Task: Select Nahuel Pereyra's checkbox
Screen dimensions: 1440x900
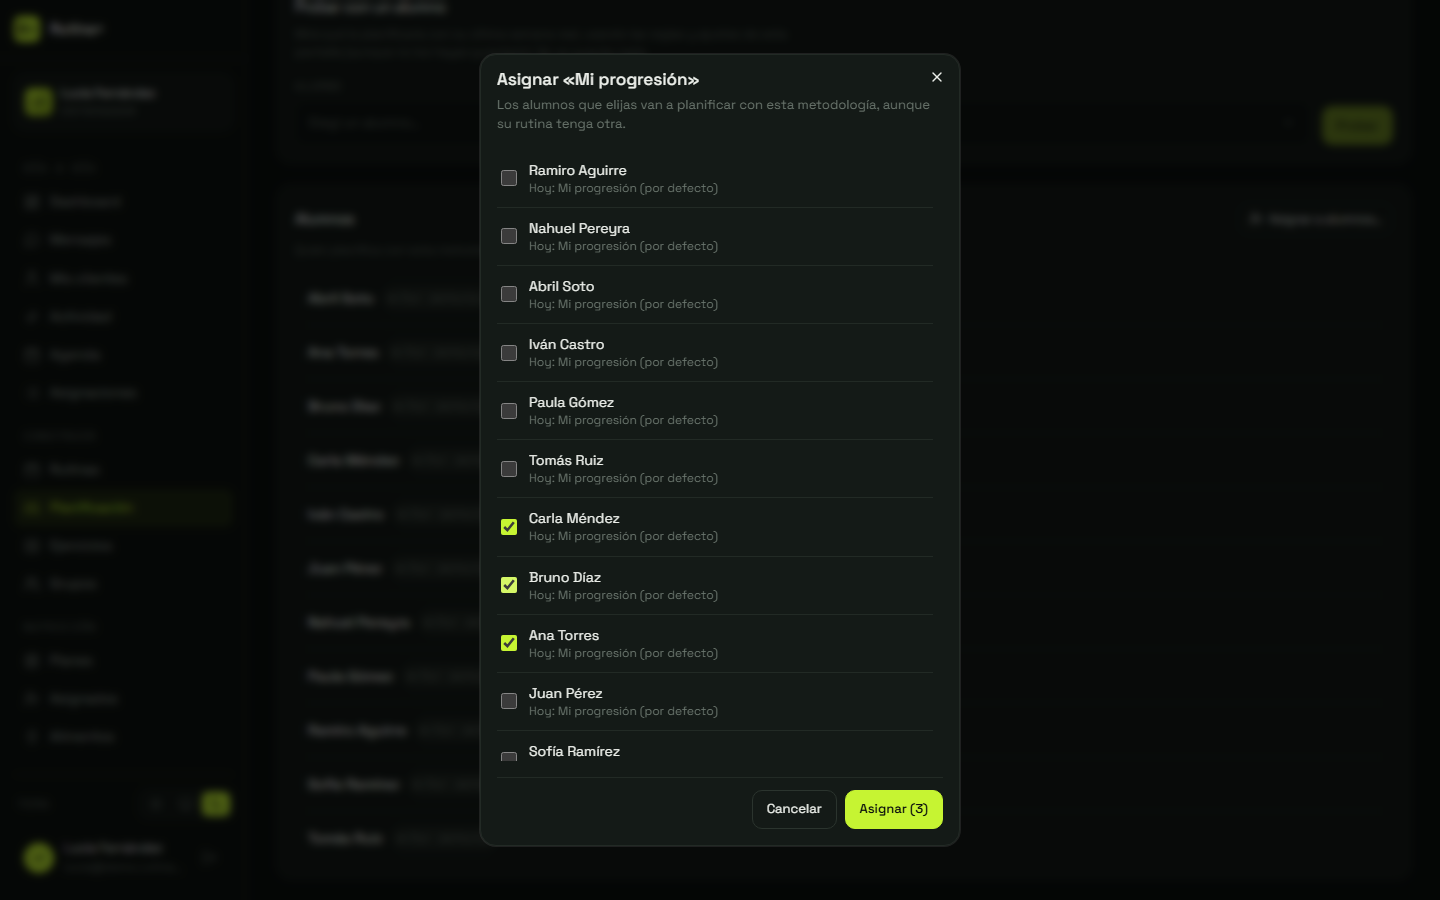Action: [509, 236]
